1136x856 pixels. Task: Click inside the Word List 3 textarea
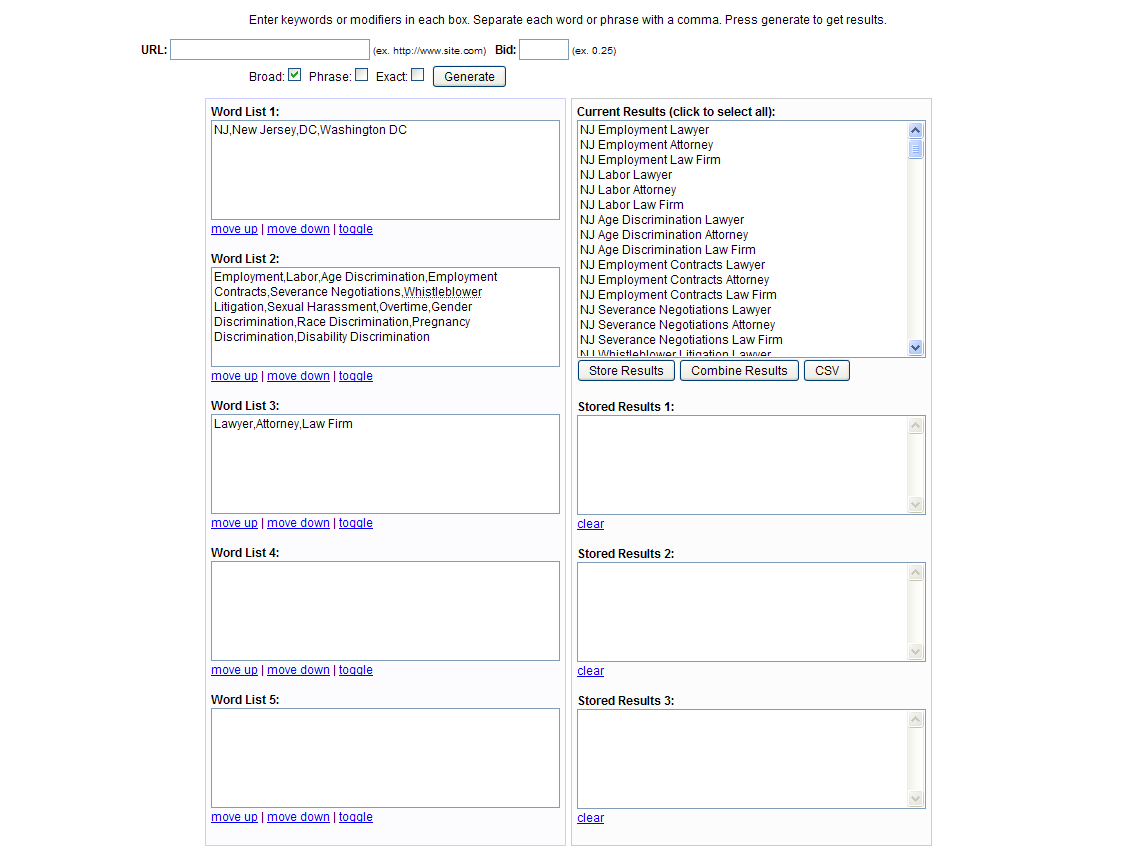click(385, 464)
